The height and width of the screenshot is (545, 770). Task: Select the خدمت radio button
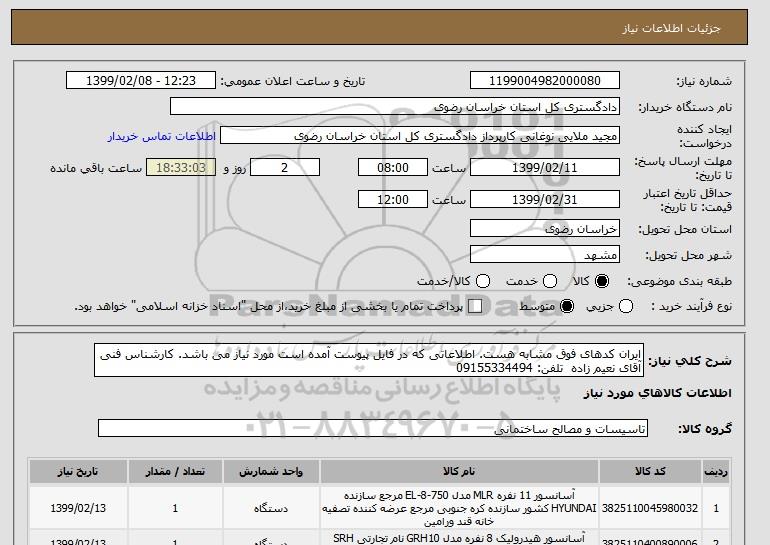(x=550, y=281)
